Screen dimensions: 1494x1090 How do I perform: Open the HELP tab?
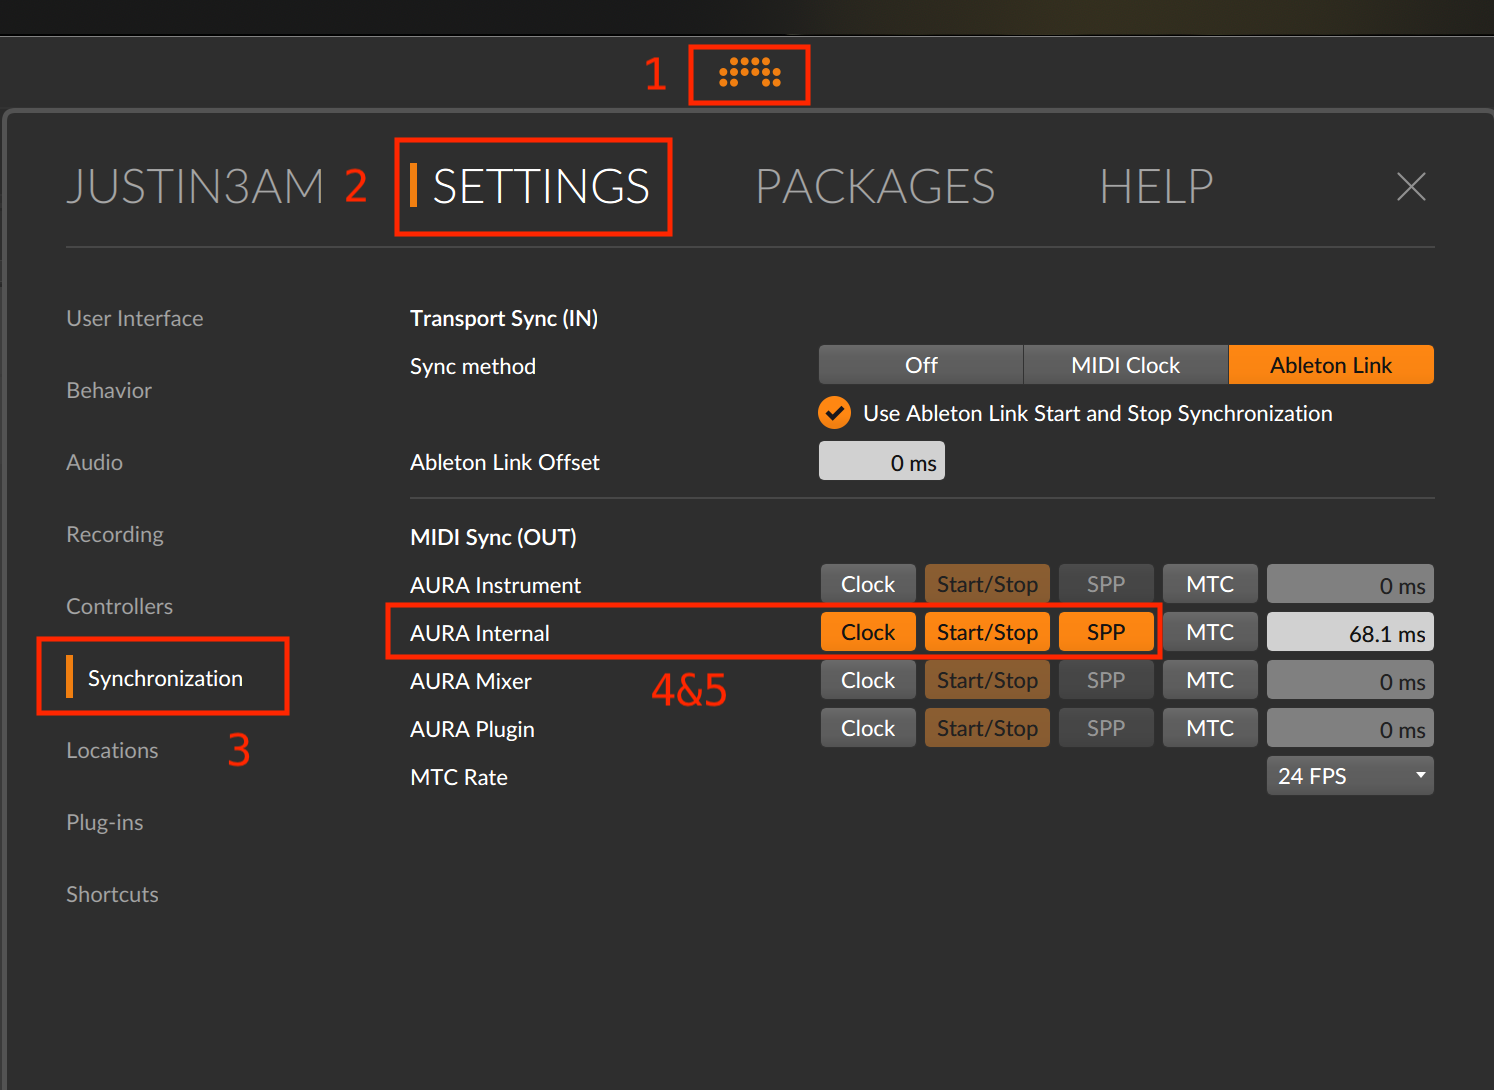point(1156,187)
